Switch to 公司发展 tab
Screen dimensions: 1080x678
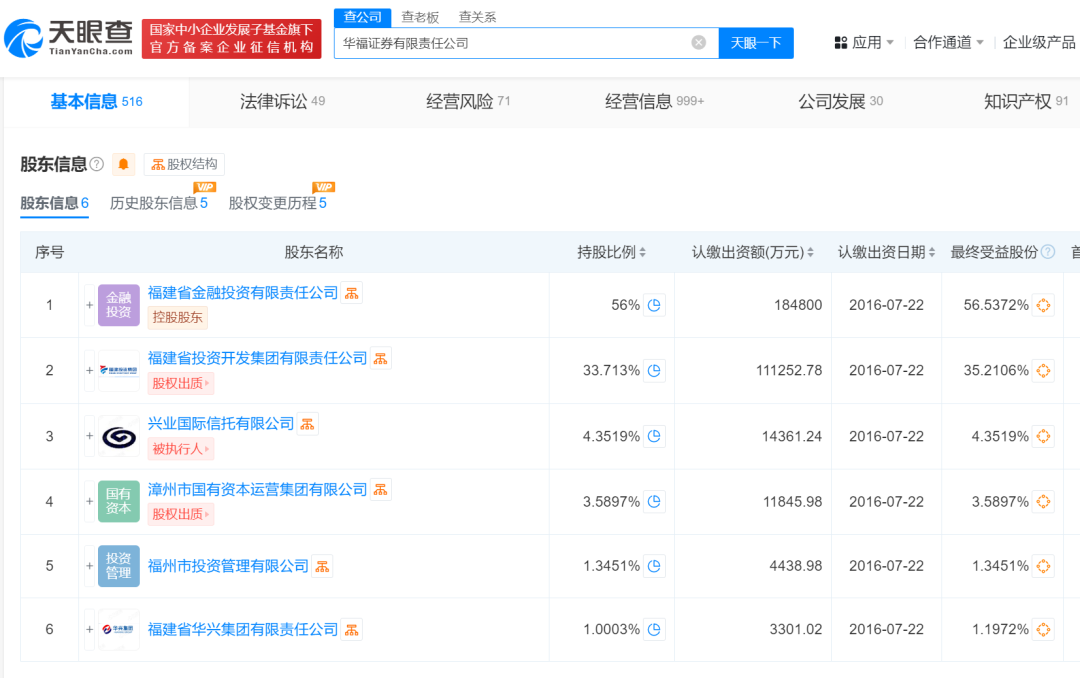(x=840, y=102)
